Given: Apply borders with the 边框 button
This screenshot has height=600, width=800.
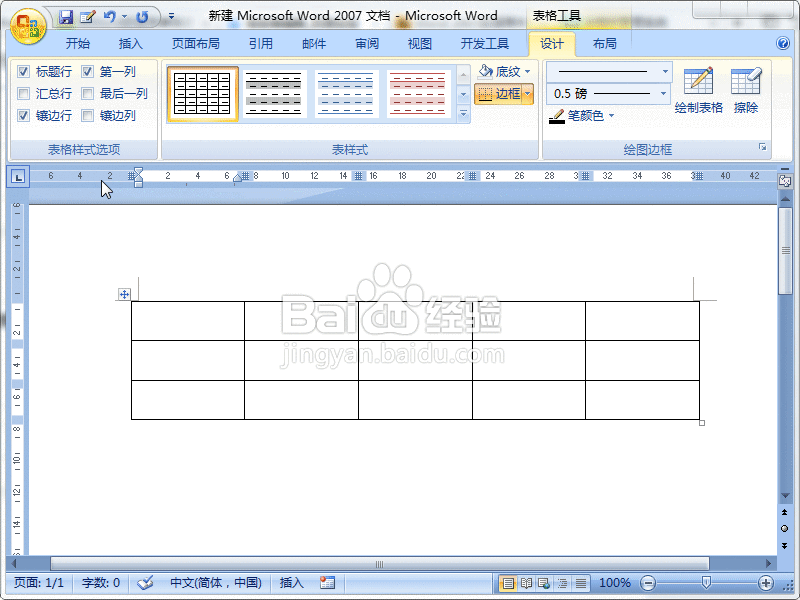Looking at the screenshot, I should click(498, 94).
